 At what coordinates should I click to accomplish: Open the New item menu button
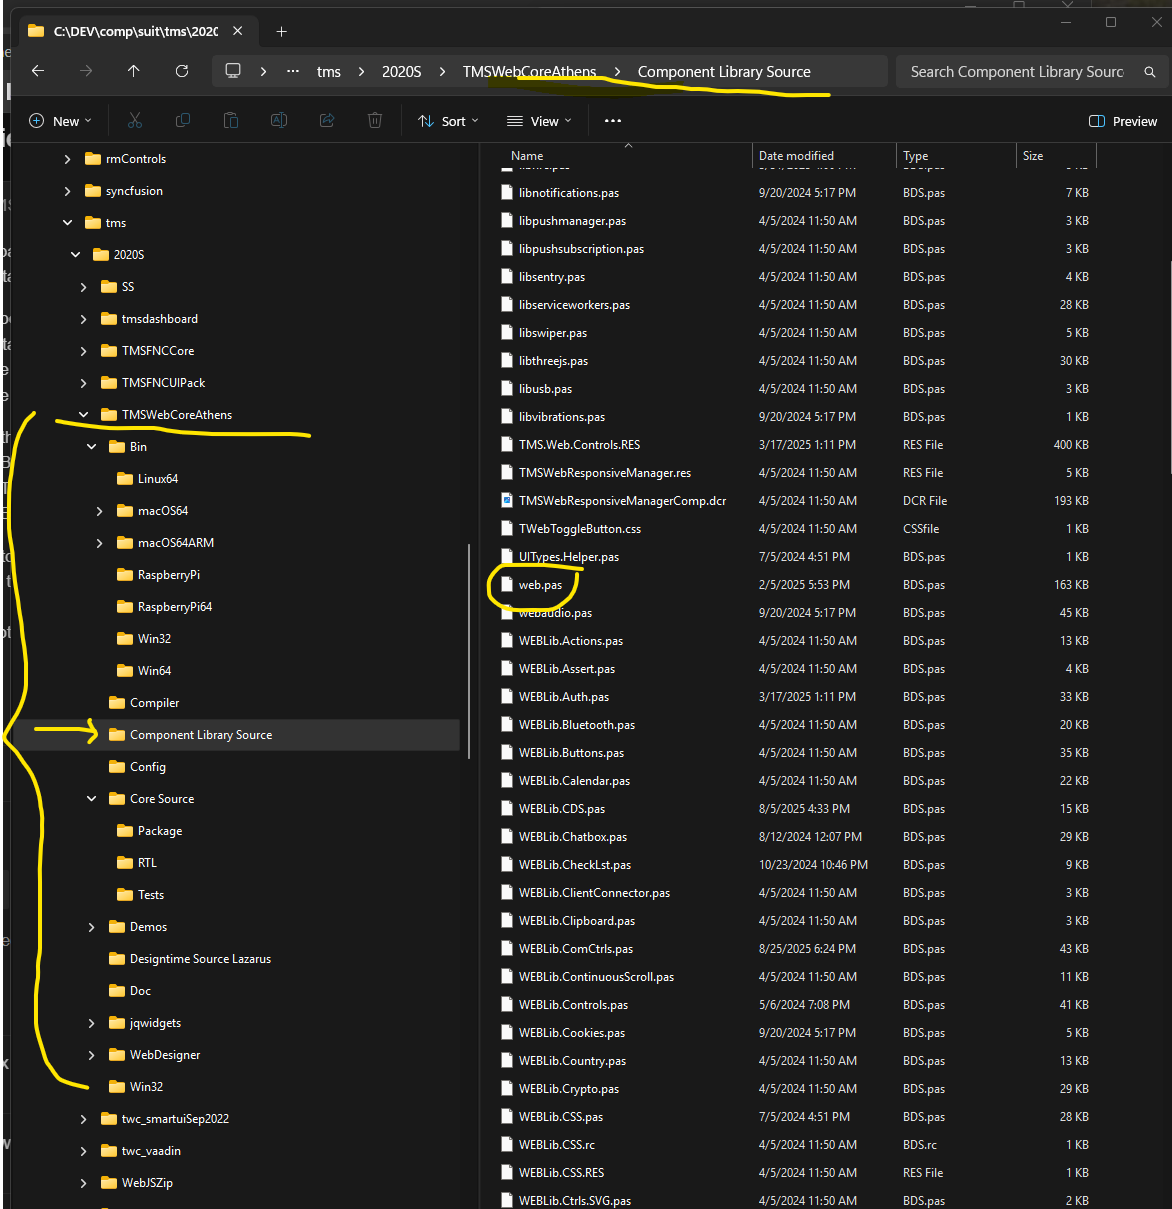(x=60, y=121)
